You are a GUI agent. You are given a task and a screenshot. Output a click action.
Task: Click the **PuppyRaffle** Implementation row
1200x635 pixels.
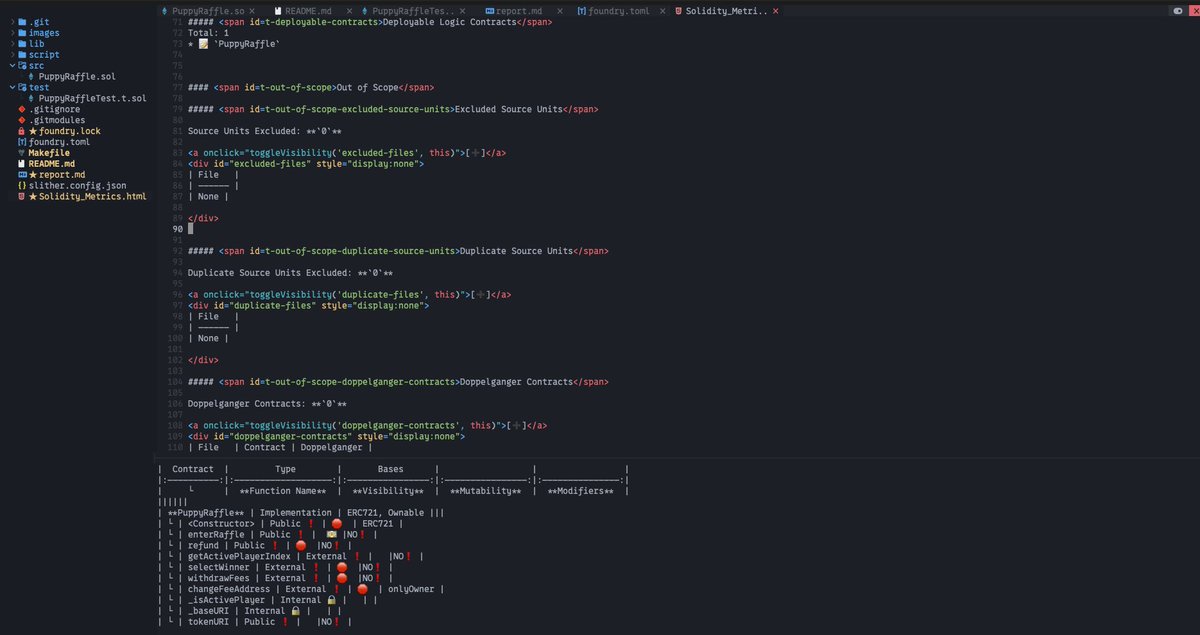[300, 512]
